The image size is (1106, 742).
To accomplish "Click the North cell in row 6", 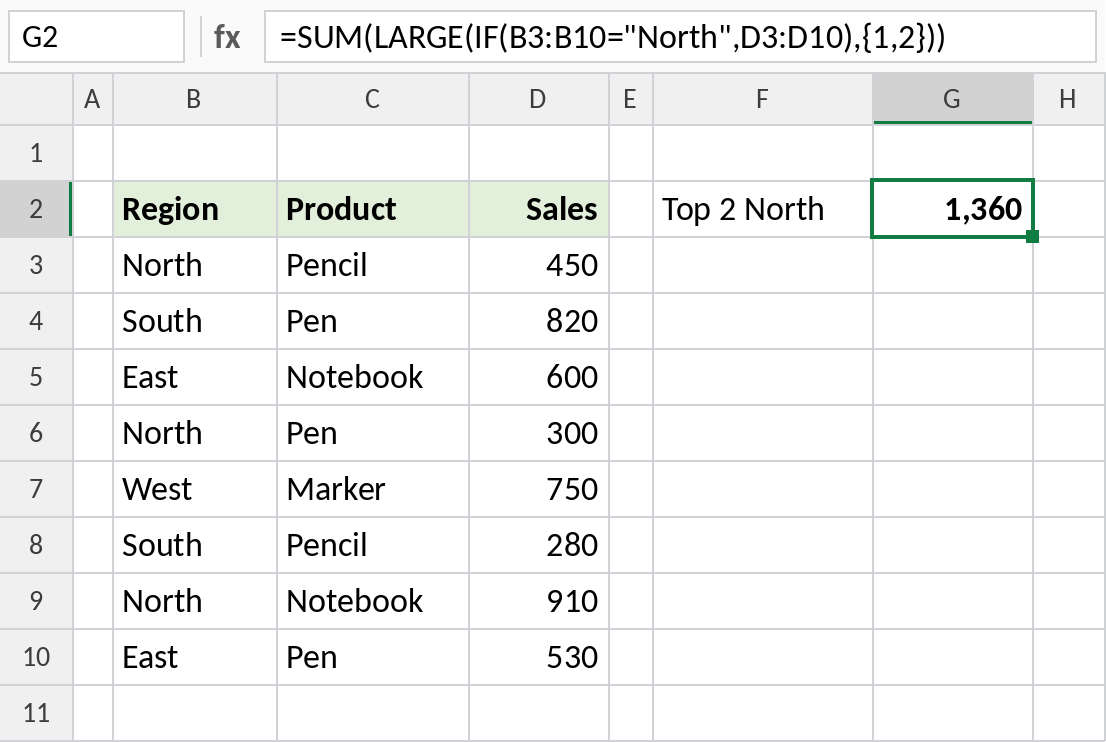I will click(195, 433).
